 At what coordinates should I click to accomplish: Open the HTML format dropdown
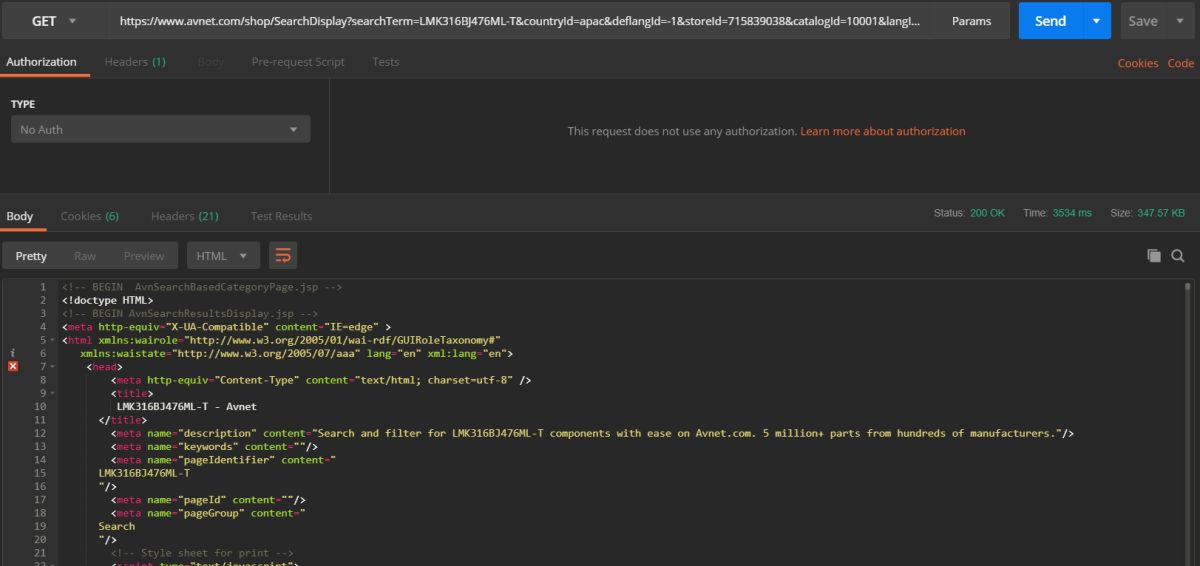coord(223,256)
